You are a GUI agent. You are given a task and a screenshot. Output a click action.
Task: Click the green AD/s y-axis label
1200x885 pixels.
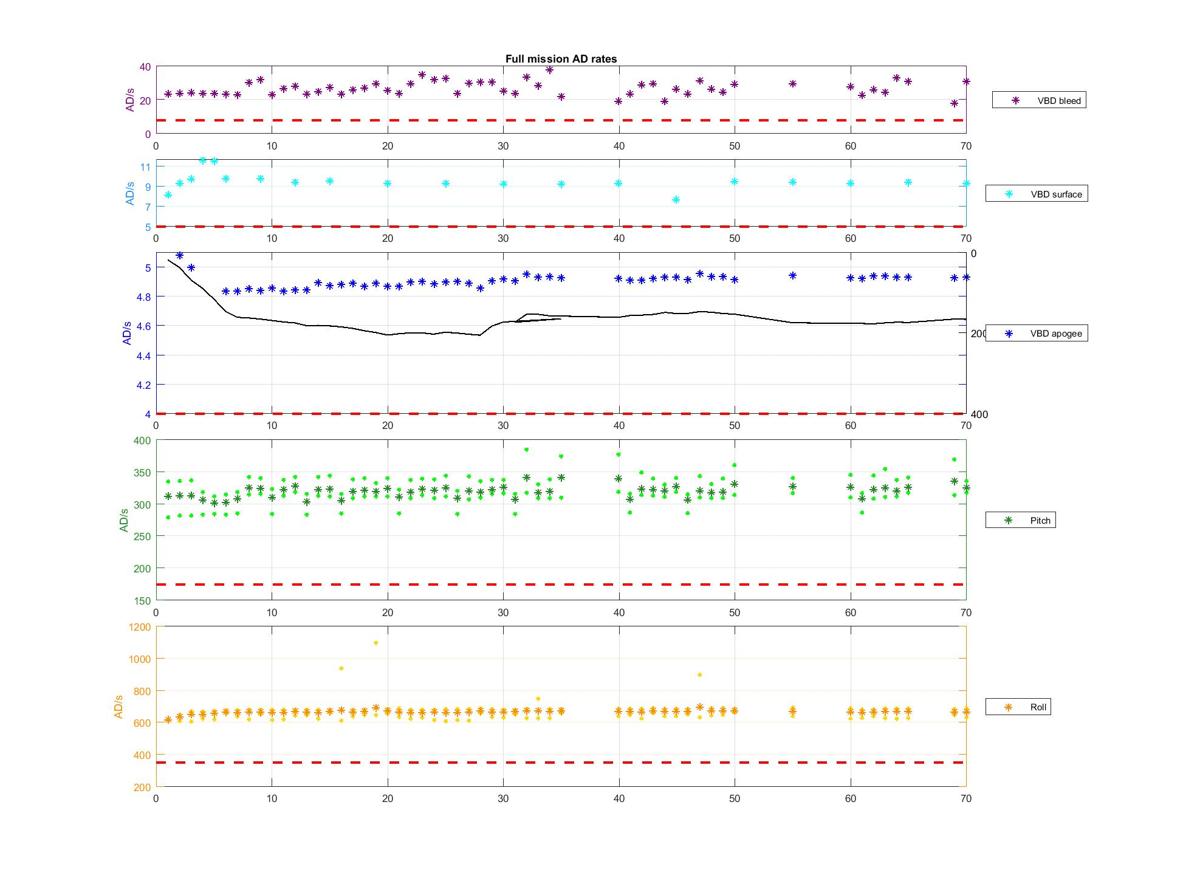(x=124, y=520)
